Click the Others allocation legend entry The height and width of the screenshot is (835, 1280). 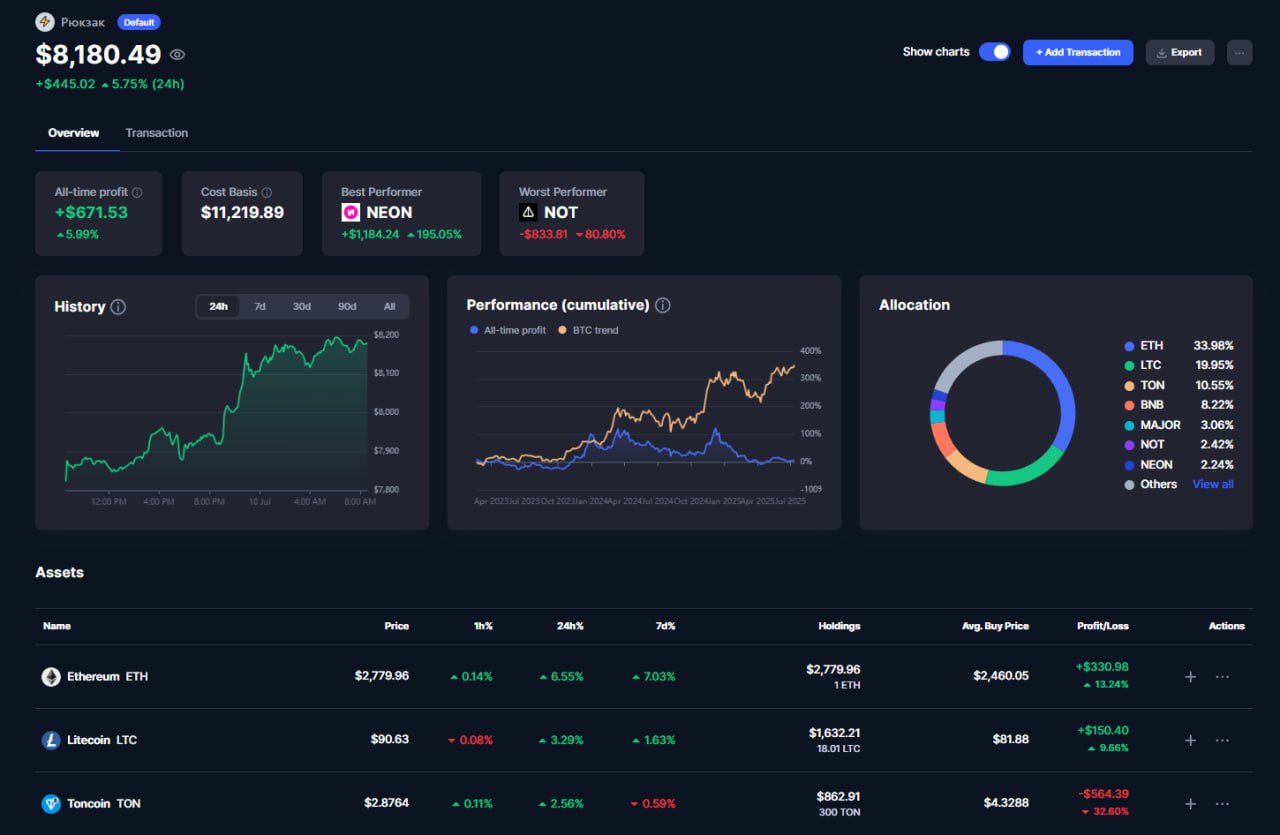tap(1152, 484)
